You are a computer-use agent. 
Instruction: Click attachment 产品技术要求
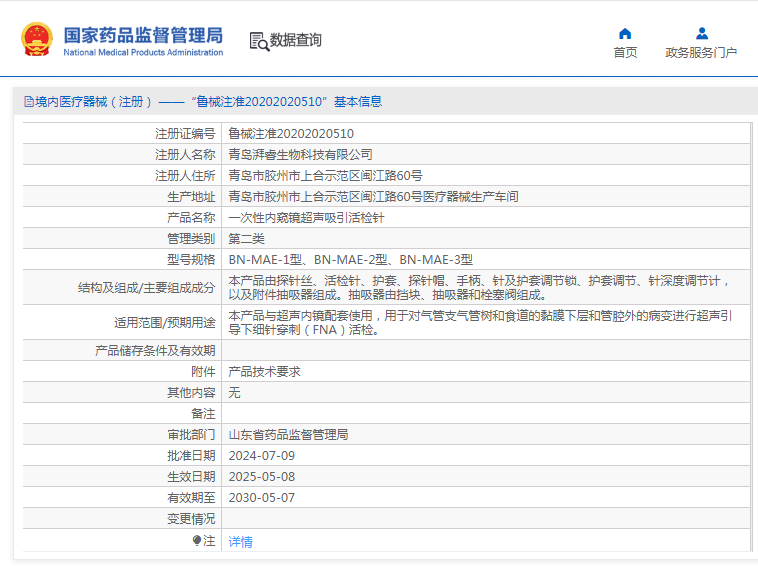264,371
